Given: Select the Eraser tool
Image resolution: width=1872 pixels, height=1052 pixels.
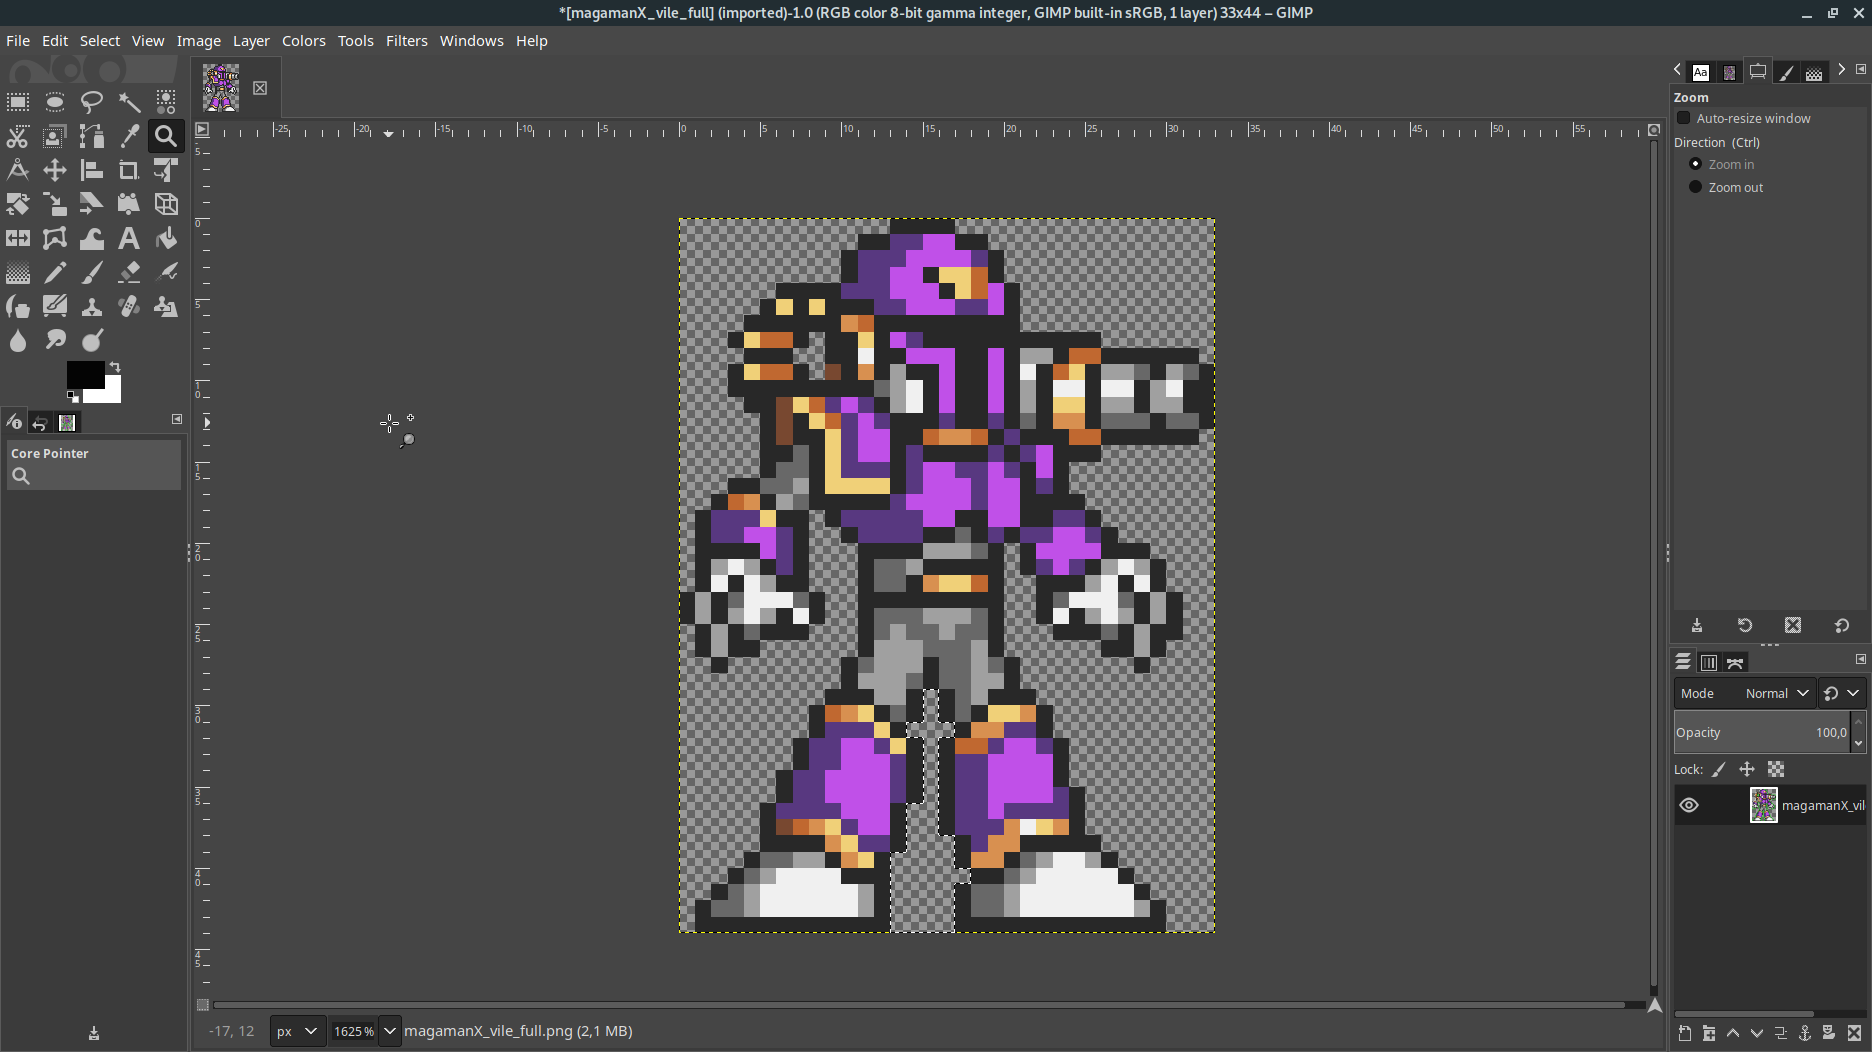Looking at the screenshot, I should pos(129,272).
